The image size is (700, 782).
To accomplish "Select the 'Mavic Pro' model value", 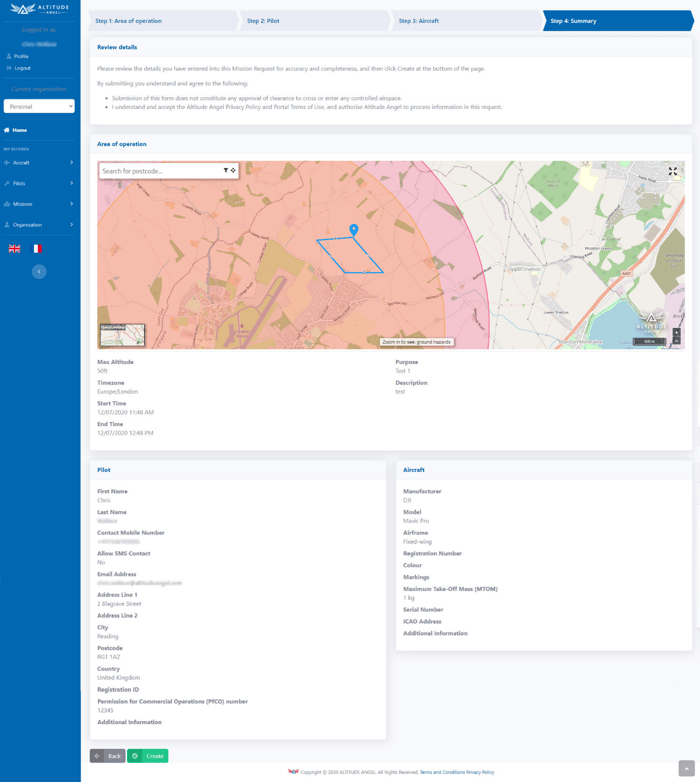I will 416,521.
